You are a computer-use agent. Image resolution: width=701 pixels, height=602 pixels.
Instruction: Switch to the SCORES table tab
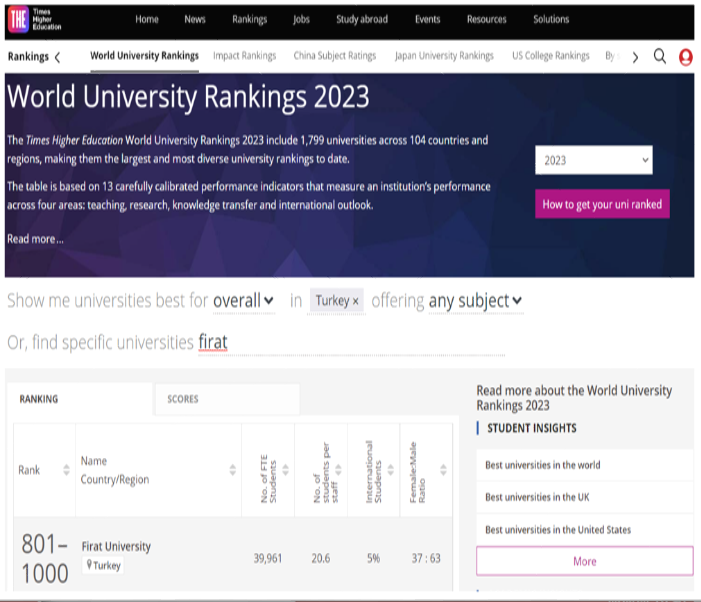[227, 399]
